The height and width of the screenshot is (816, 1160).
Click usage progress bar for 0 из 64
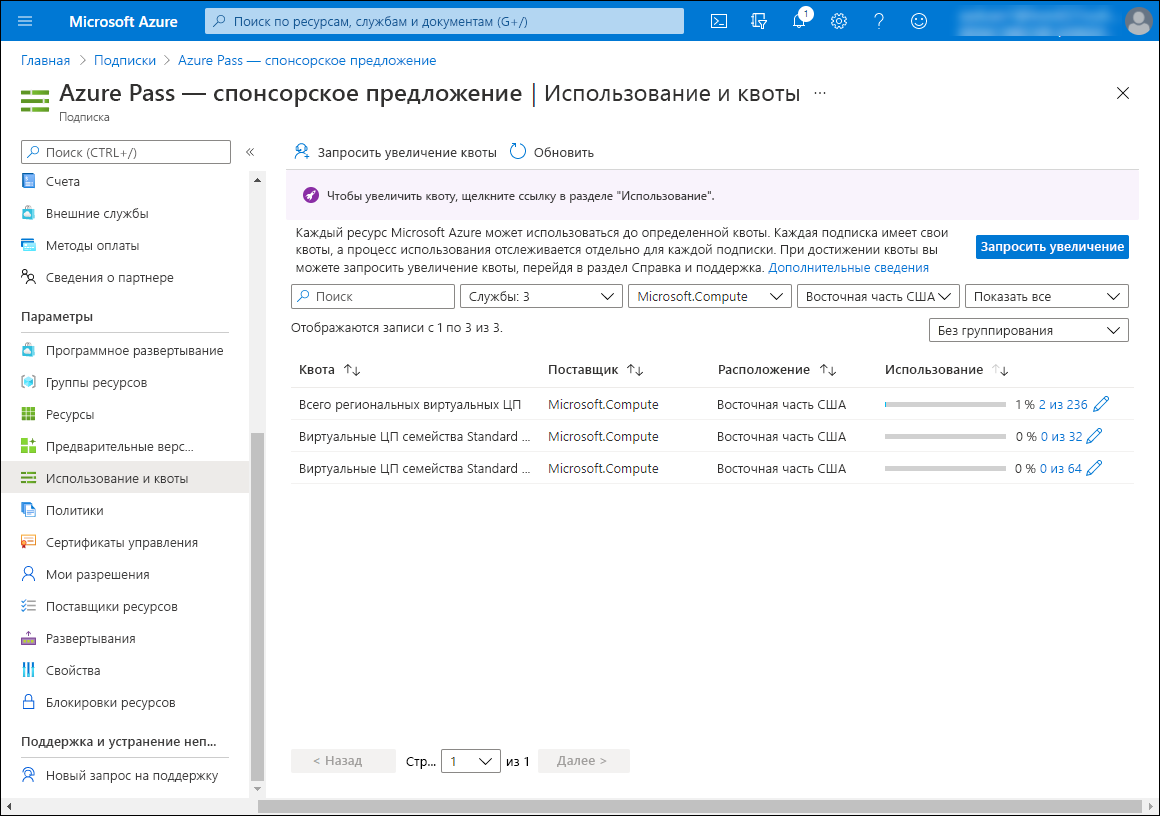point(945,468)
